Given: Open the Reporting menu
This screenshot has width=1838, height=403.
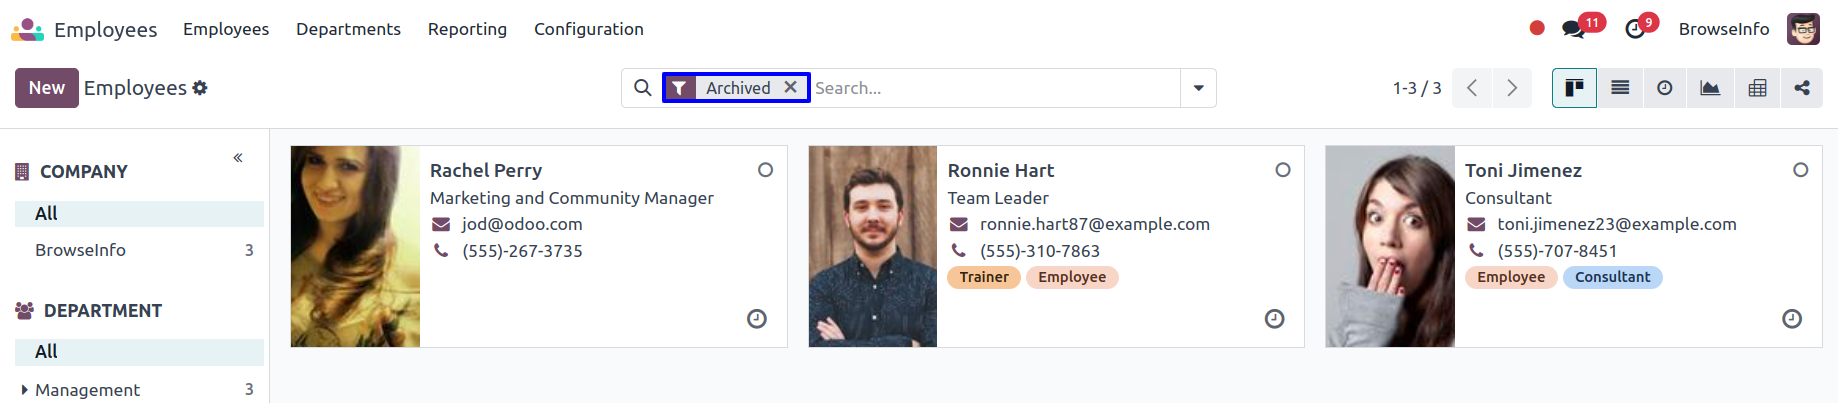Looking at the screenshot, I should tap(467, 29).
